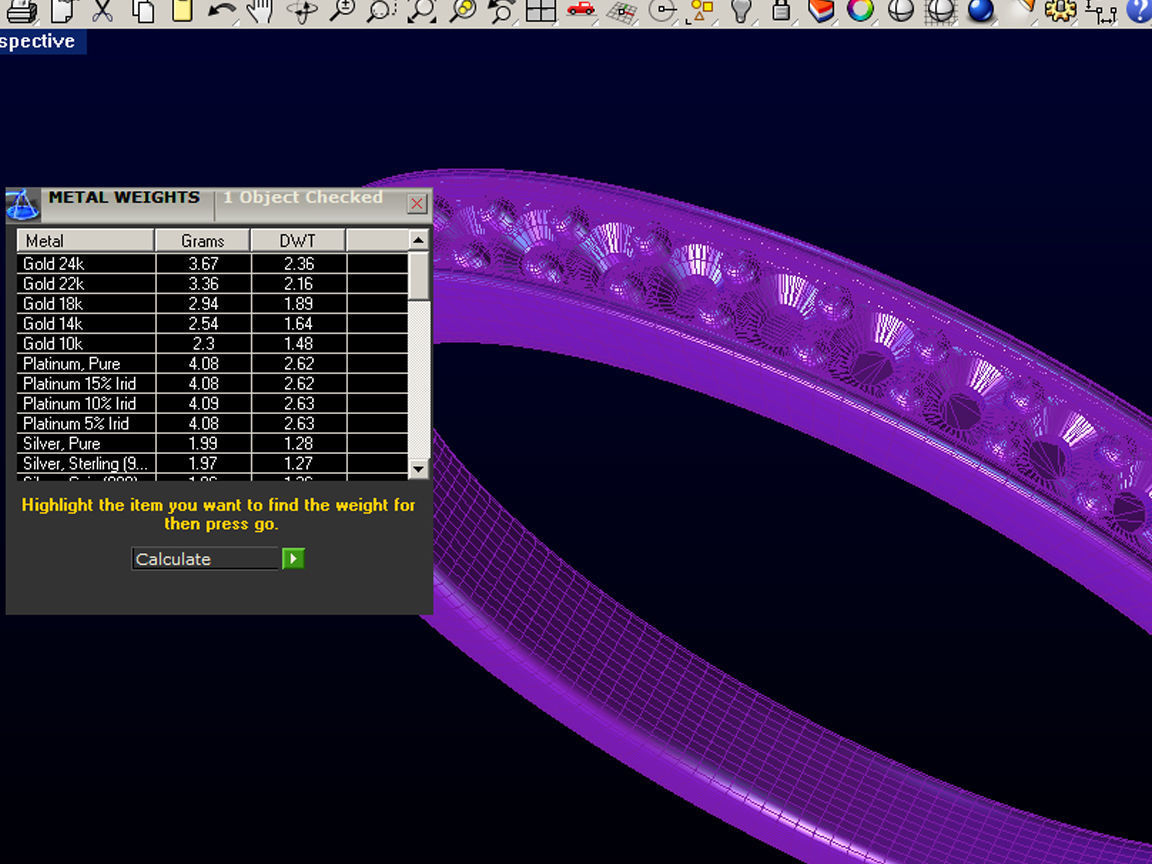
Task: Select the Zoom Dynamic magnifier icon
Action: coord(342,10)
